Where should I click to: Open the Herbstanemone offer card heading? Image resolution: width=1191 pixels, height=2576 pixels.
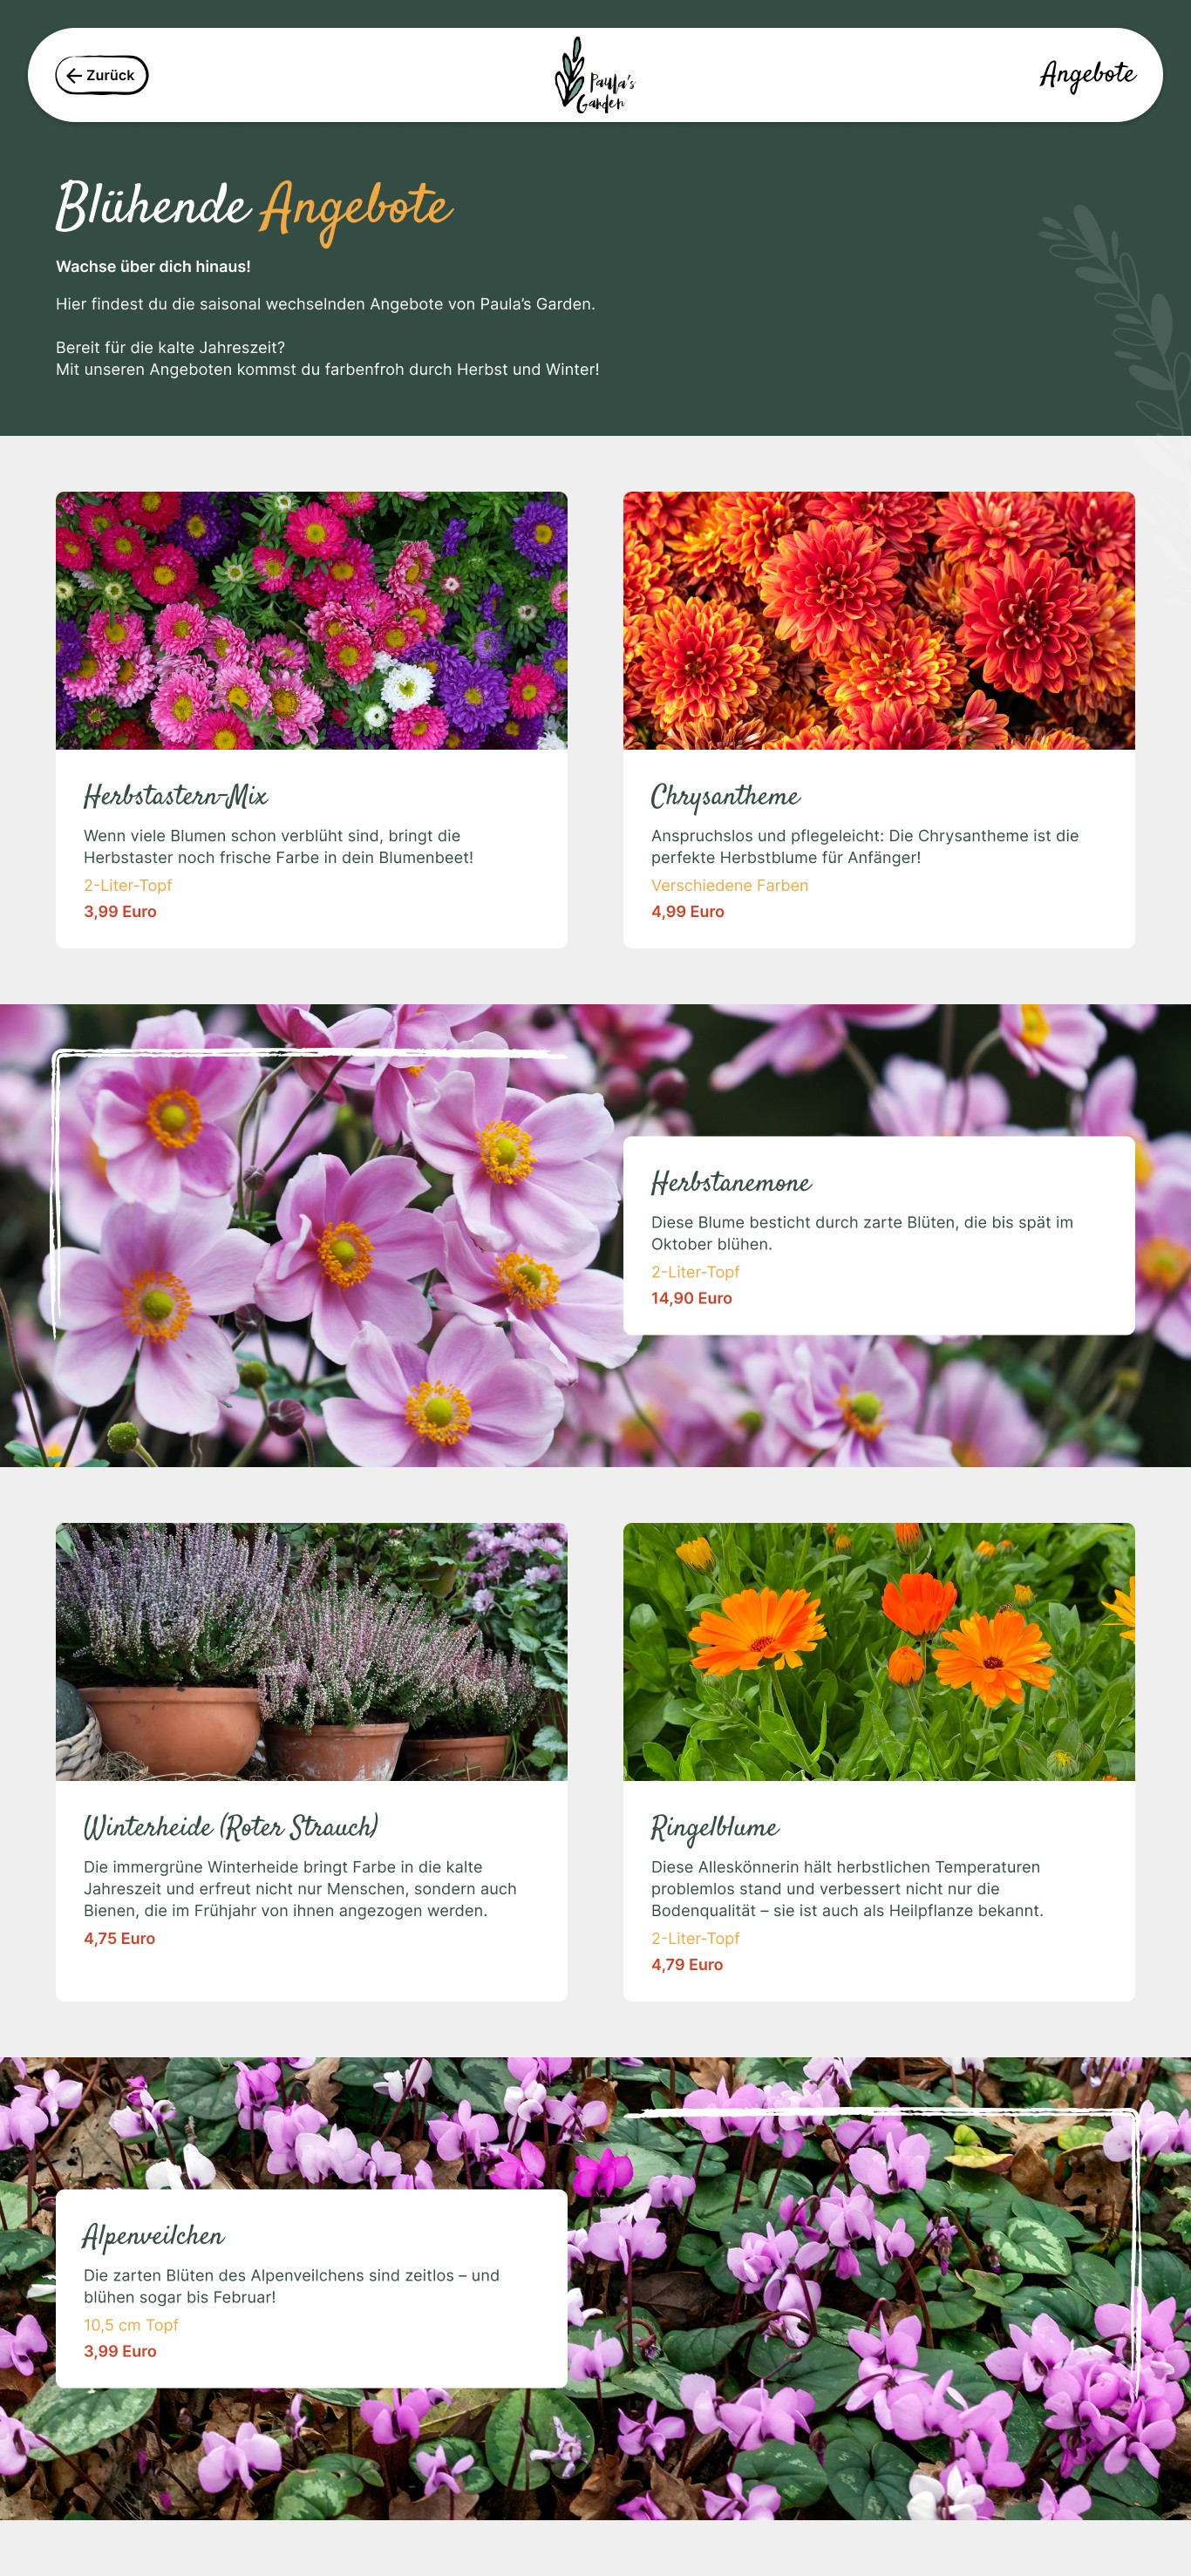click(x=731, y=1183)
